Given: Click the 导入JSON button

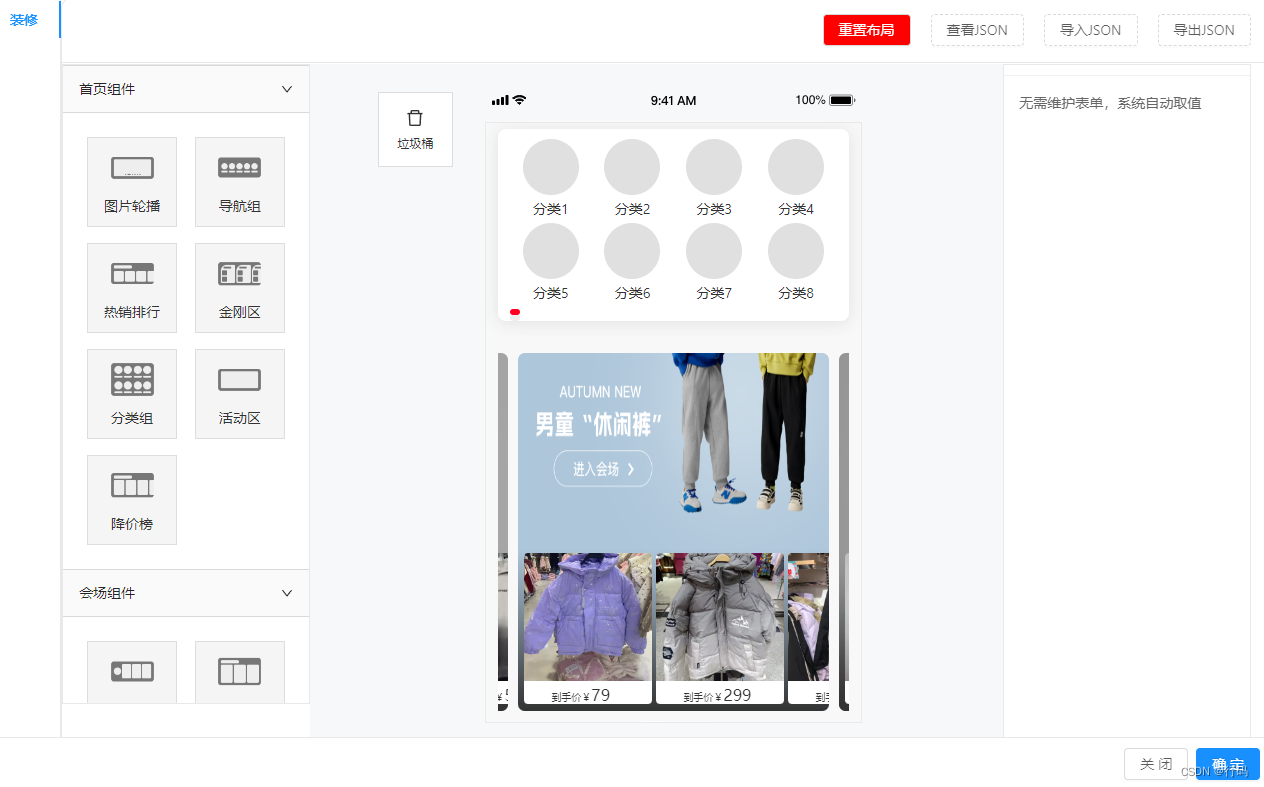Looking at the screenshot, I should tap(1091, 30).
